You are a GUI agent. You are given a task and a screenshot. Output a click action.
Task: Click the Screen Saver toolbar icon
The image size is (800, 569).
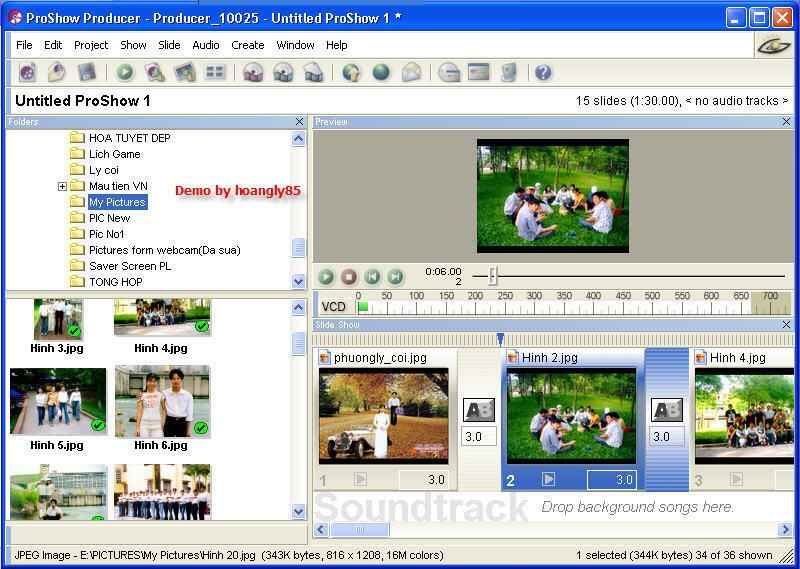509,72
